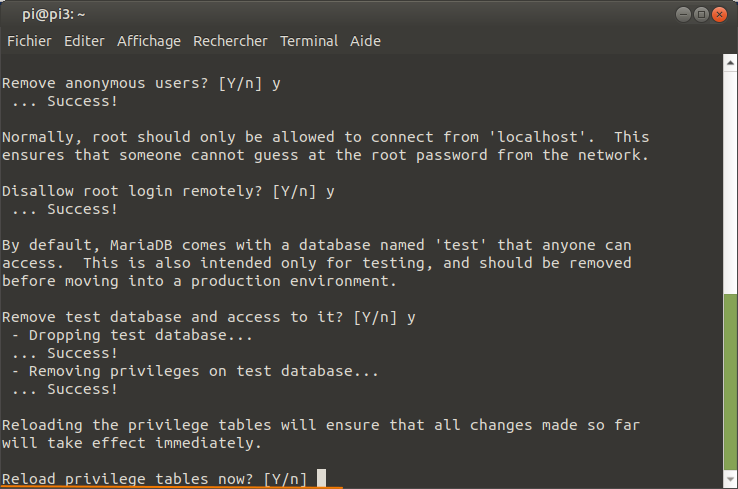This screenshot has width=738, height=489.
Task: Open the Aide menu
Action: tap(365, 41)
